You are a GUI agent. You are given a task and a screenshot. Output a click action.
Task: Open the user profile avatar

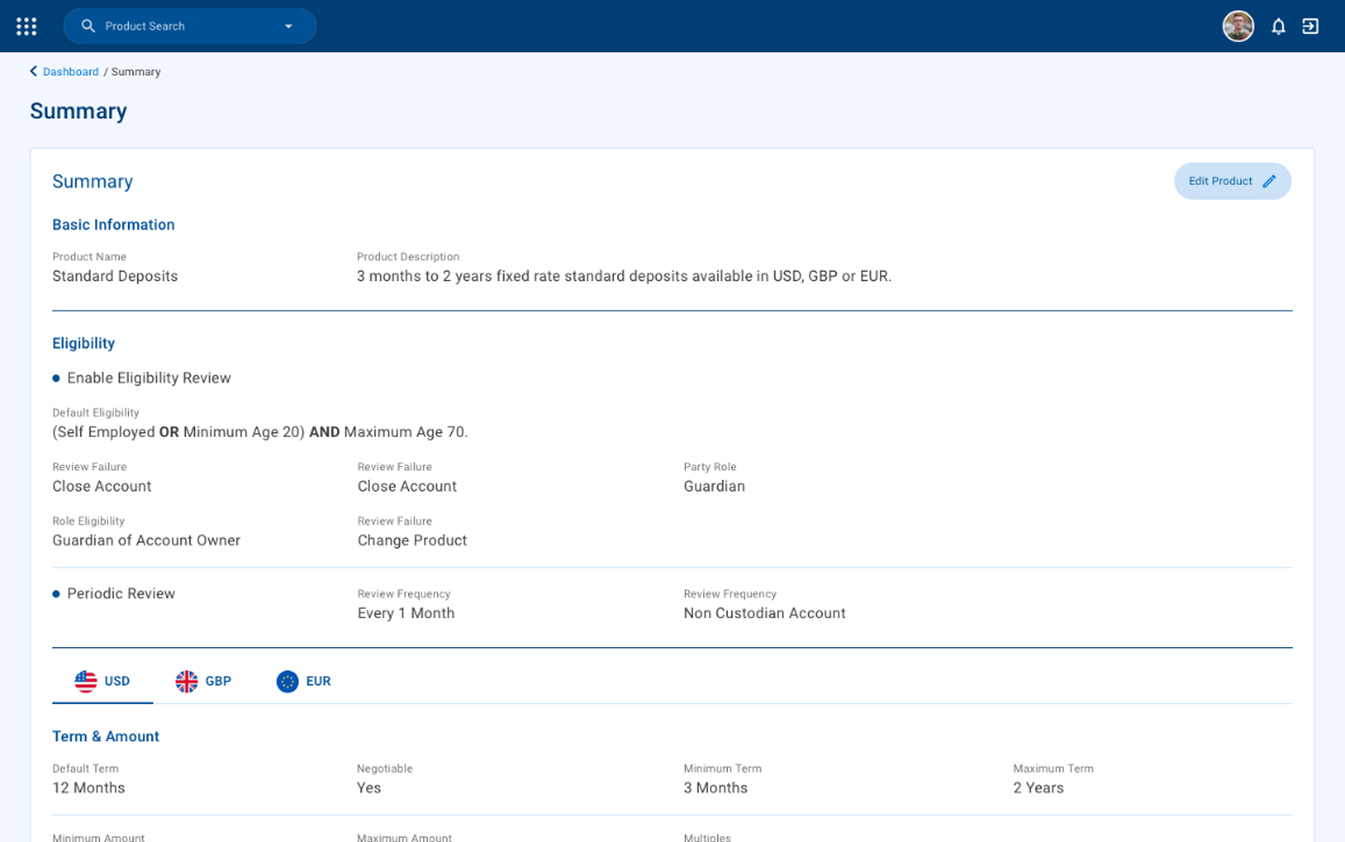1238,26
